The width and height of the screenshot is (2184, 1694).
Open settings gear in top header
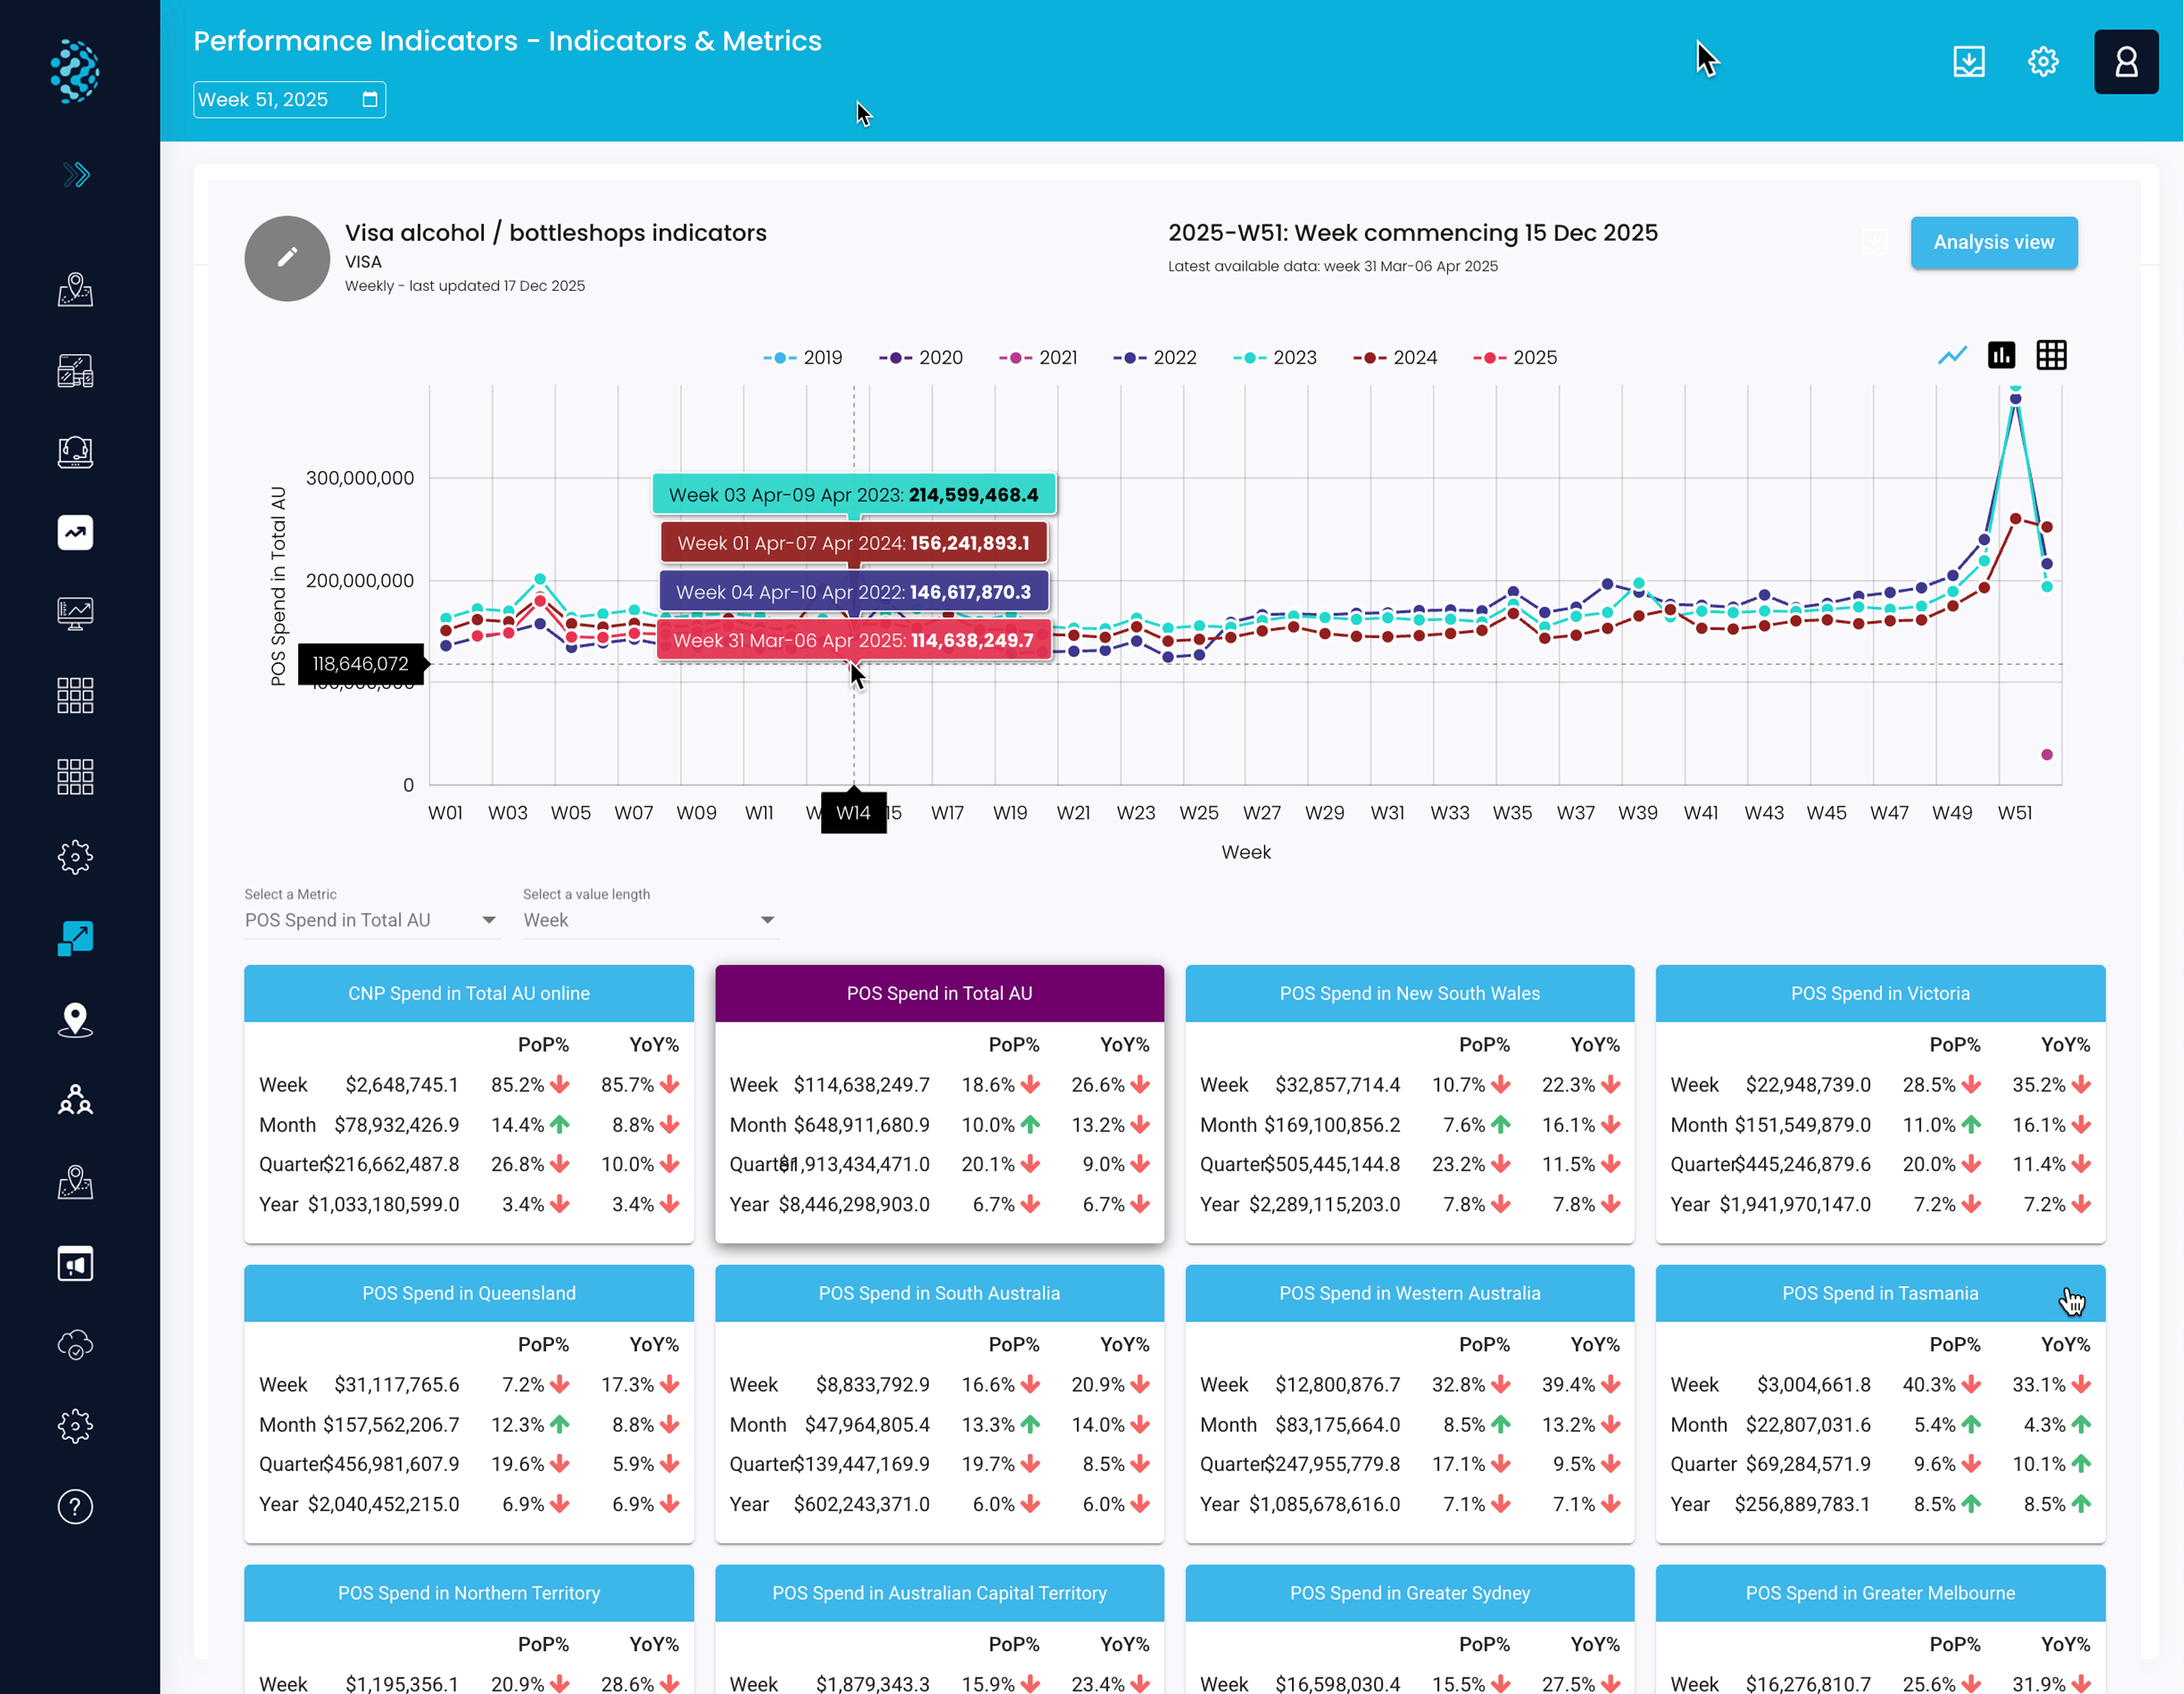(x=2042, y=62)
